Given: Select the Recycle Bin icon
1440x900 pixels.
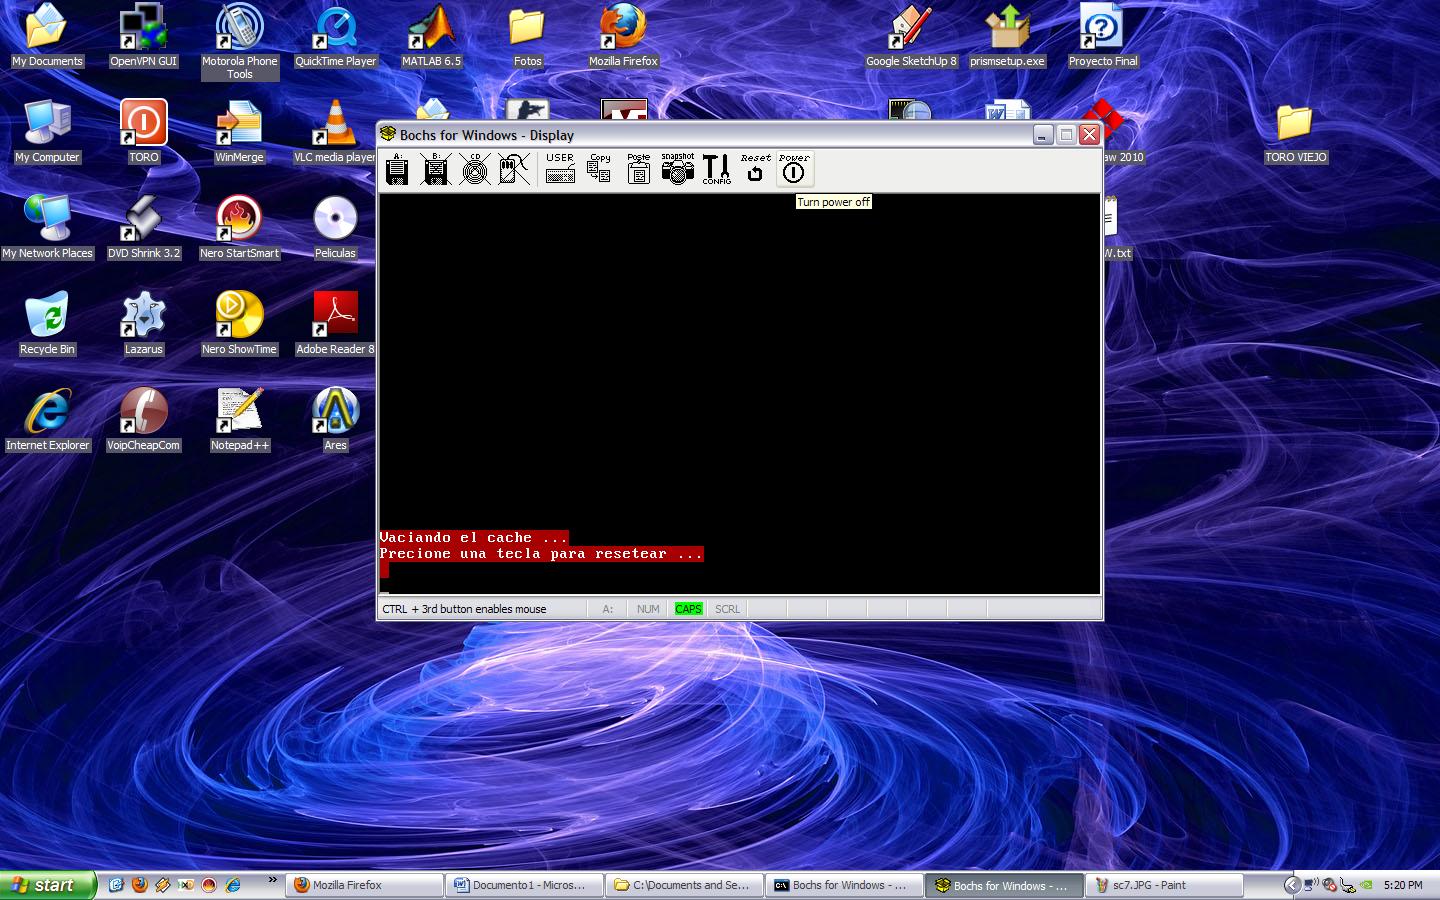Looking at the screenshot, I should pos(47,324).
